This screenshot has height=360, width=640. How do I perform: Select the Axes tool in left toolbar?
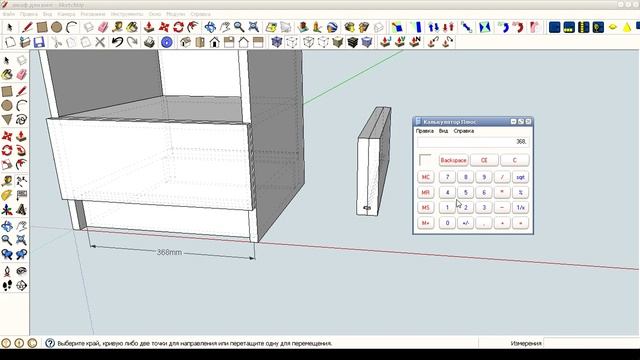pyautogui.click(x=7, y=210)
